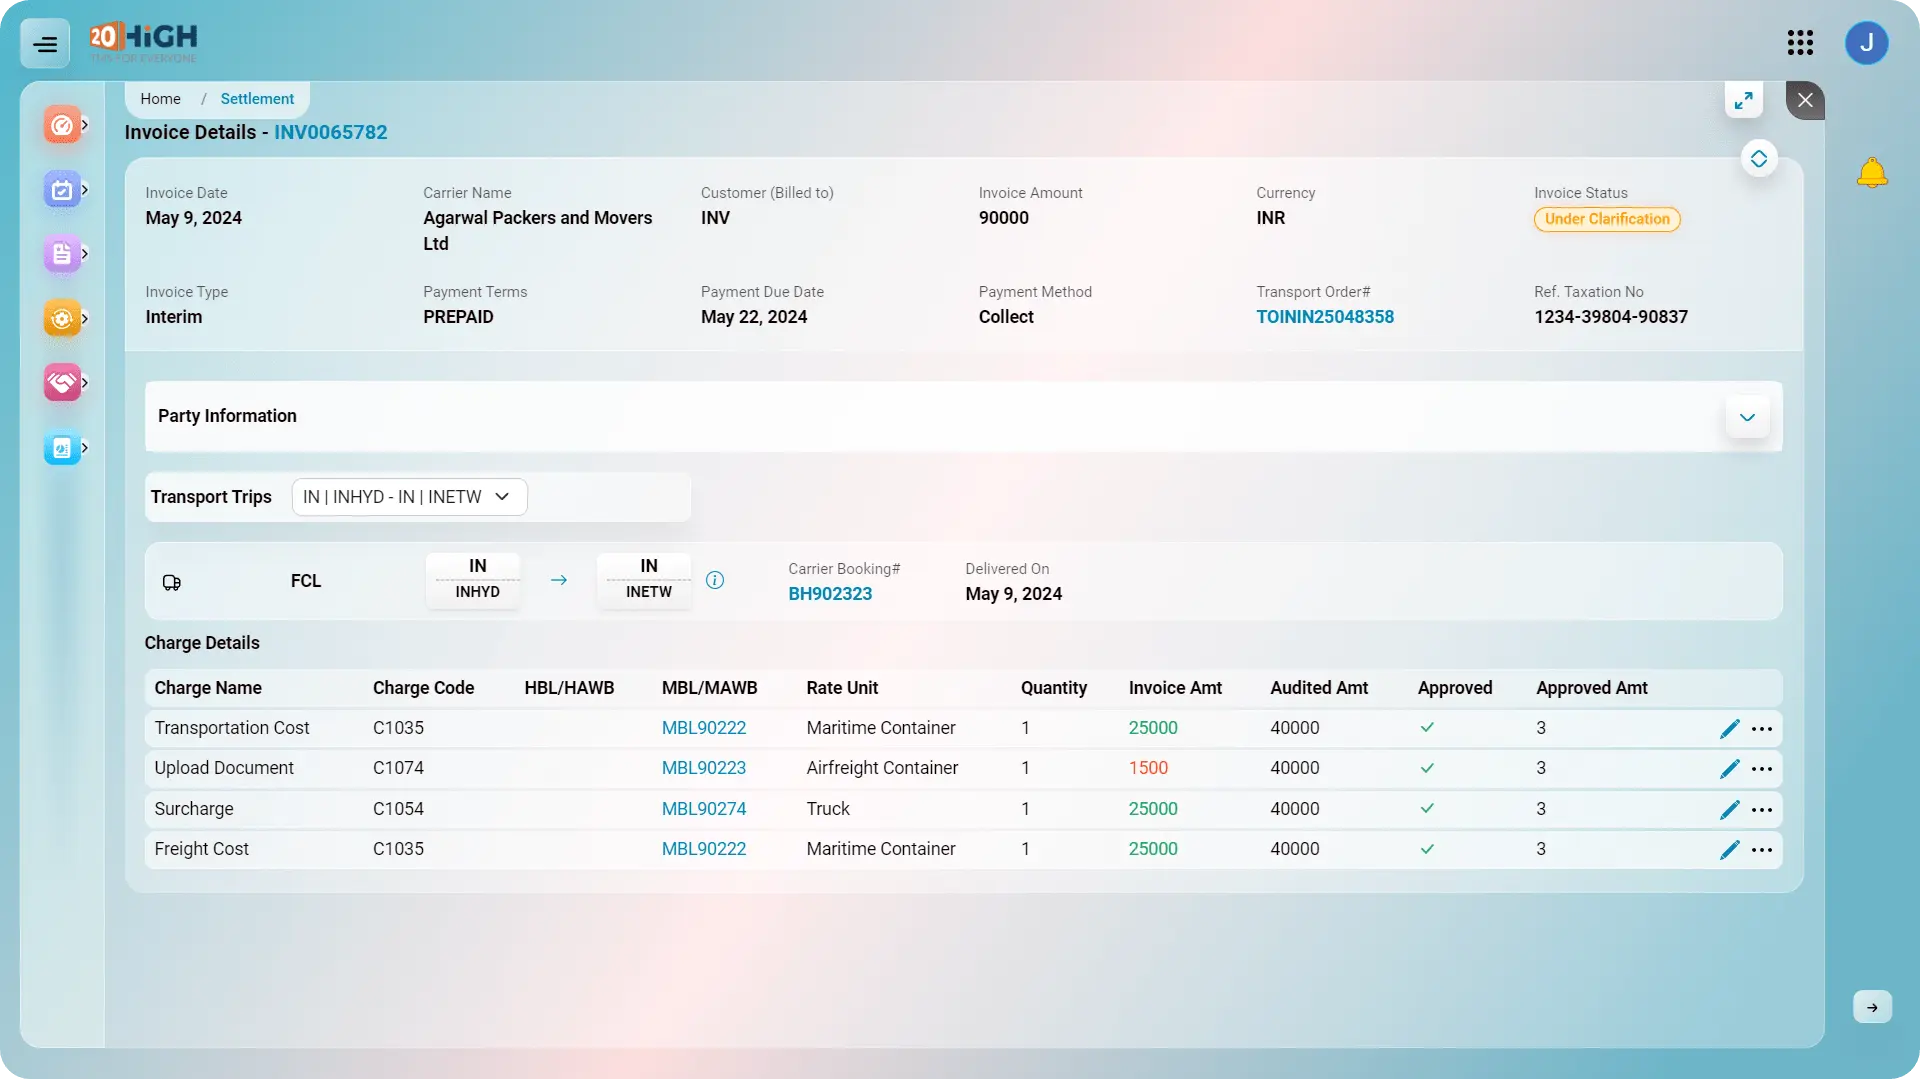Open the orange dashboard sidebar icon
Screen dimensions: 1920x1079
click(x=62, y=125)
